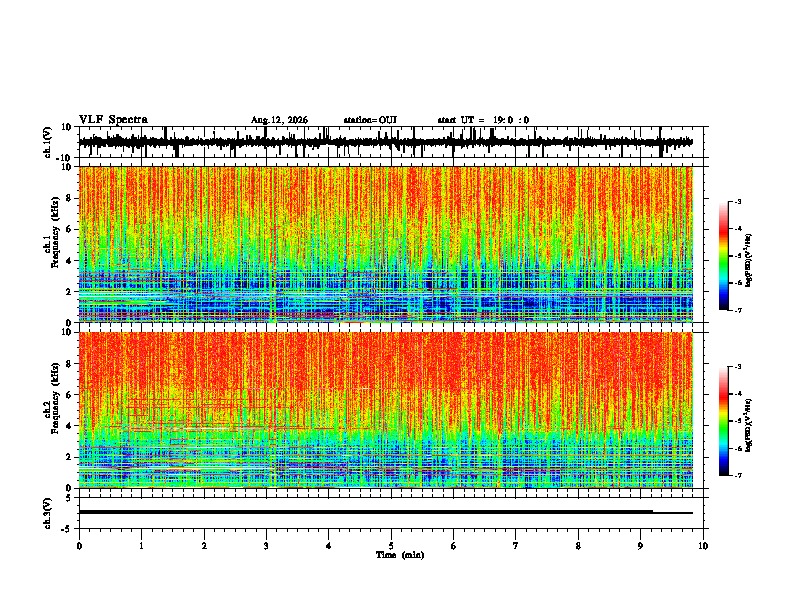Image resolution: width=792 pixels, height=612 pixels.
Task: Select the ch.1 spectrogram color bar
Action: coord(723,256)
